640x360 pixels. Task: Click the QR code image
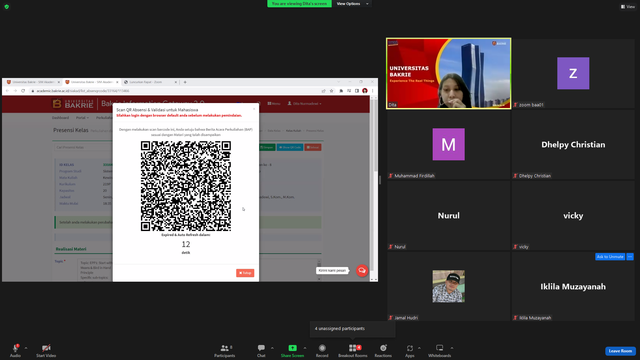click(x=186, y=186)
